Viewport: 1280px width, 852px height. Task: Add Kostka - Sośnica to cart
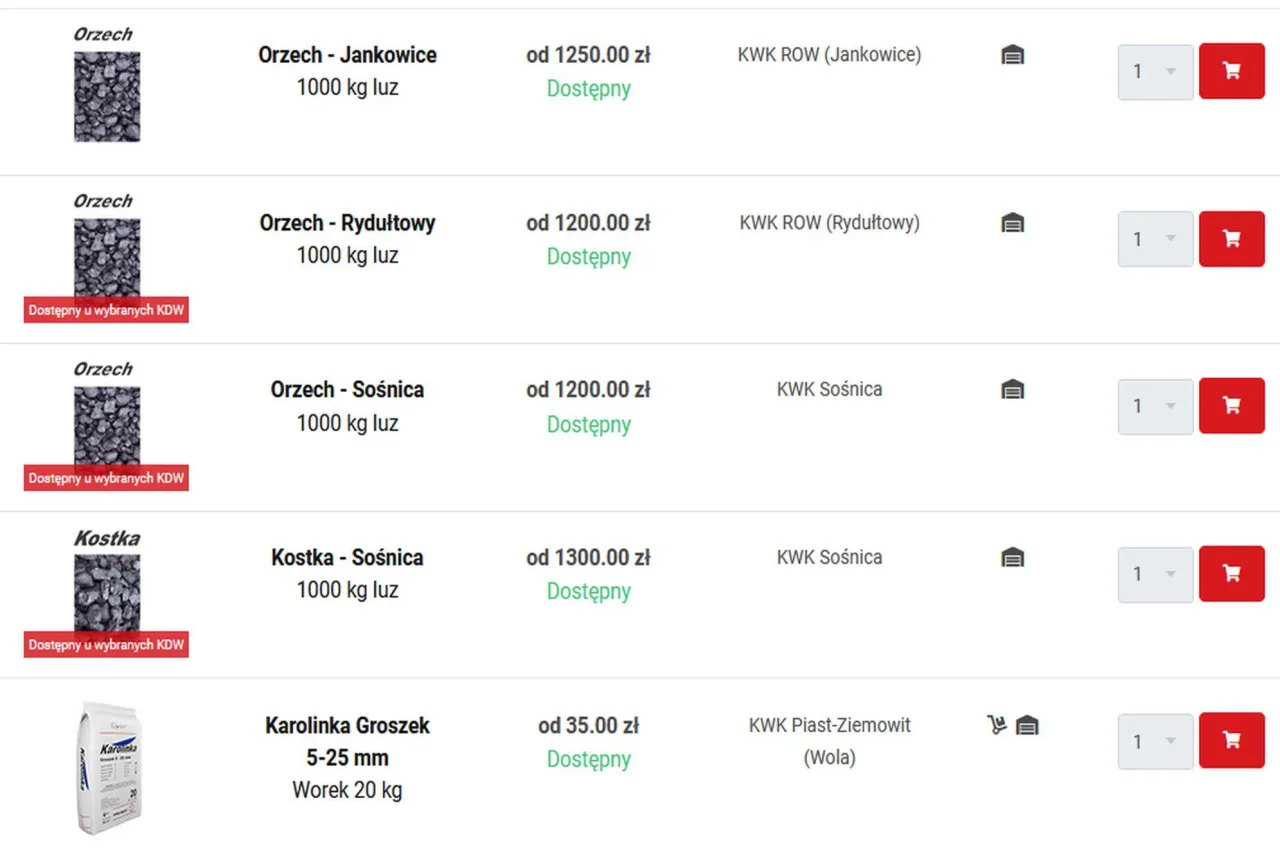(x=1231, y=574)
